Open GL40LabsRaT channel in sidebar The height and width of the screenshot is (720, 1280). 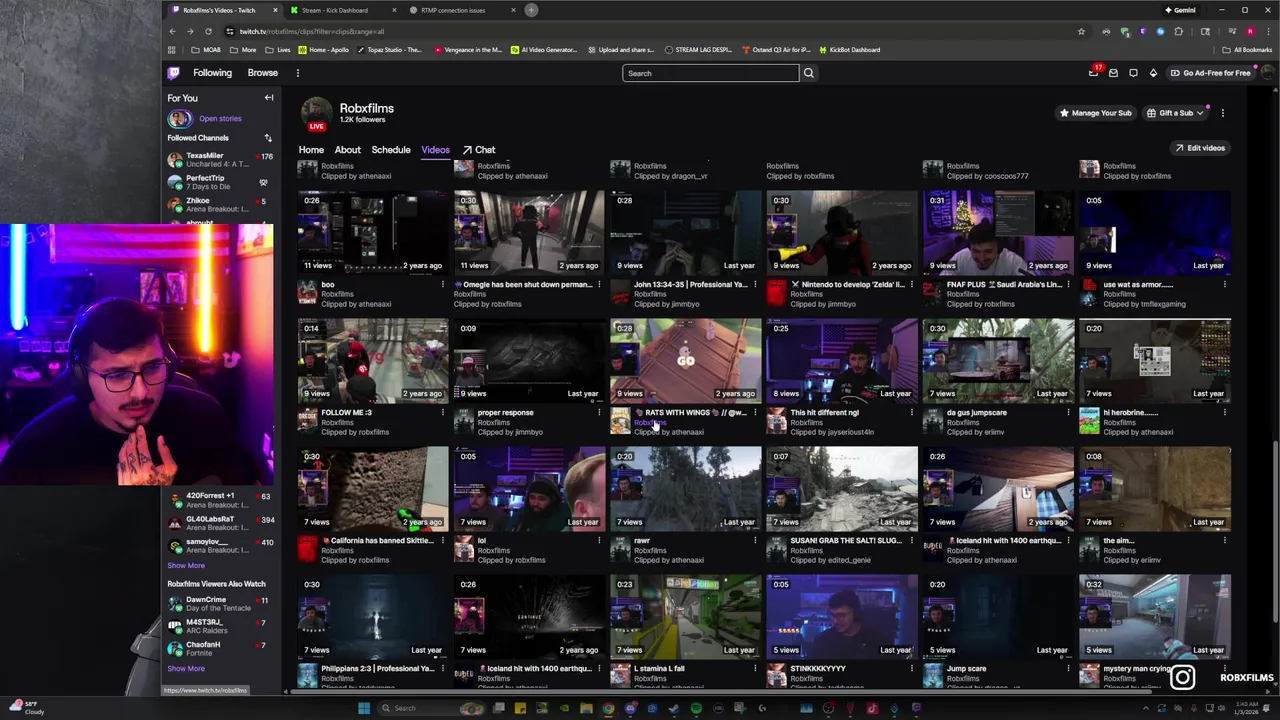click(220, 524)
